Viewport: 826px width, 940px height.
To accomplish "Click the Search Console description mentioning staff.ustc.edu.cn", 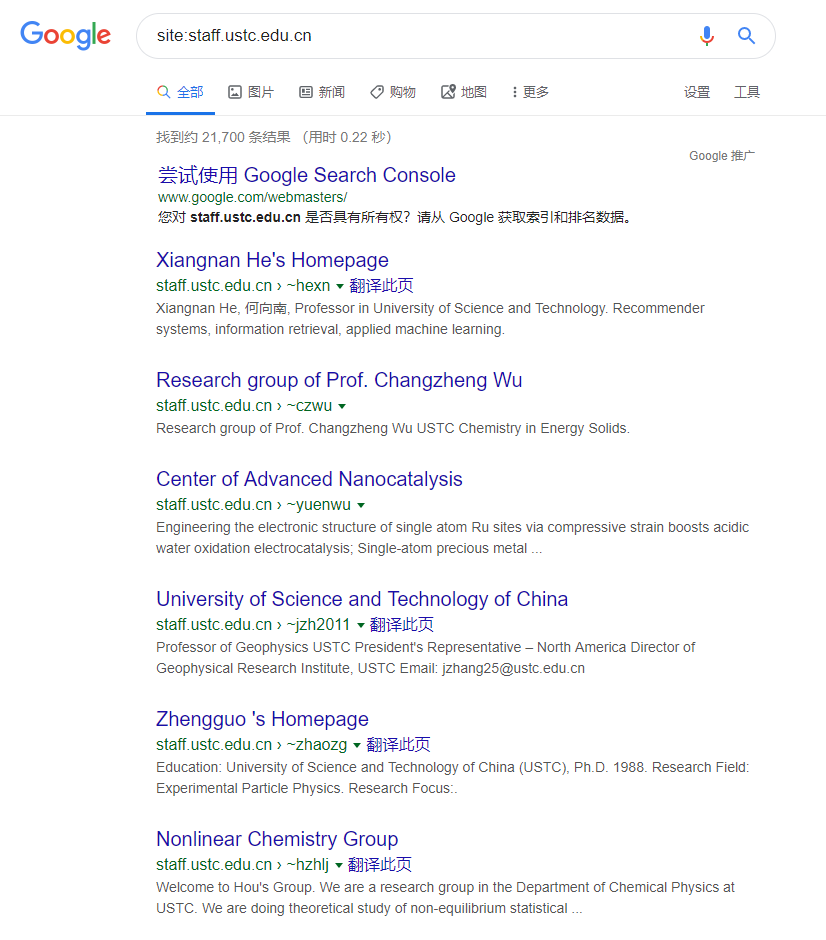I will click(395, 218).
